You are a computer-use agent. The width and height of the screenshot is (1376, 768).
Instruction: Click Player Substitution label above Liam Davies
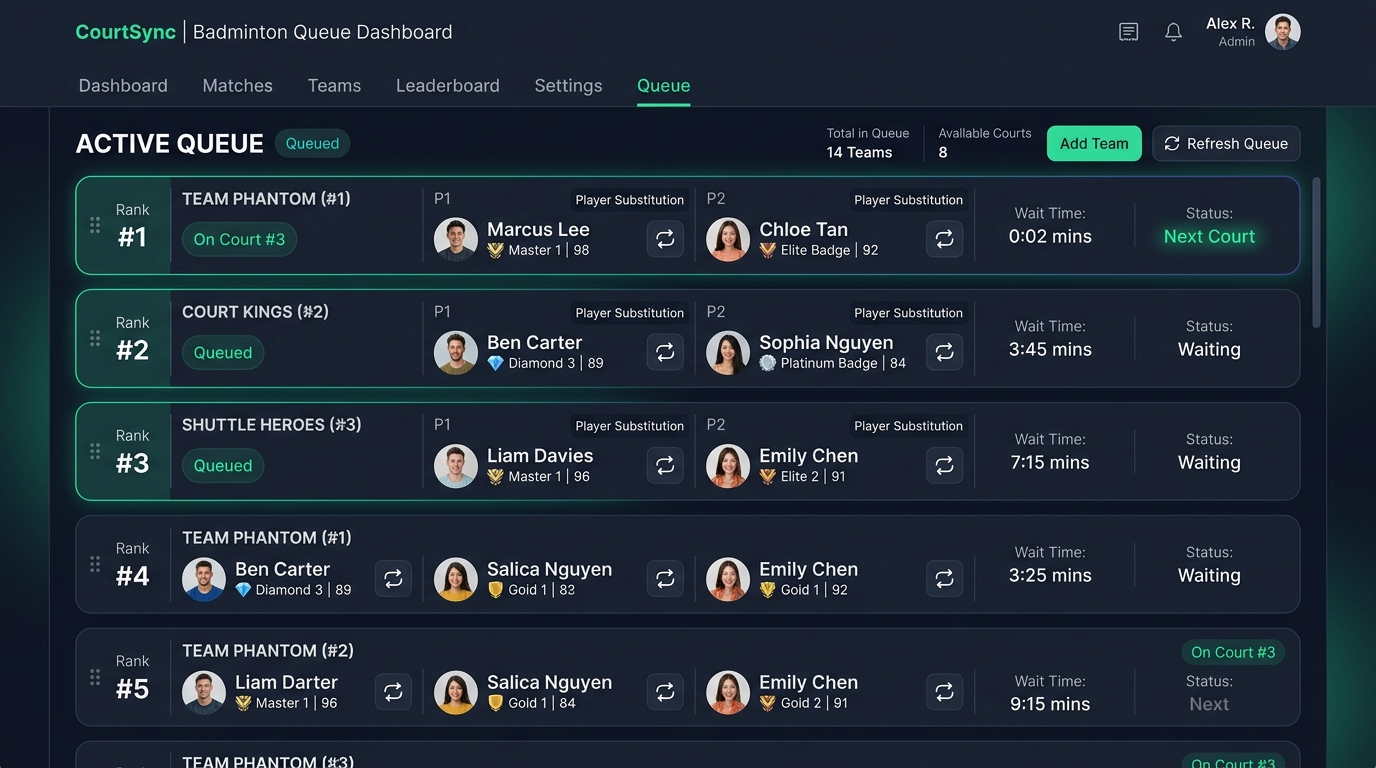[x=629, y=426]
